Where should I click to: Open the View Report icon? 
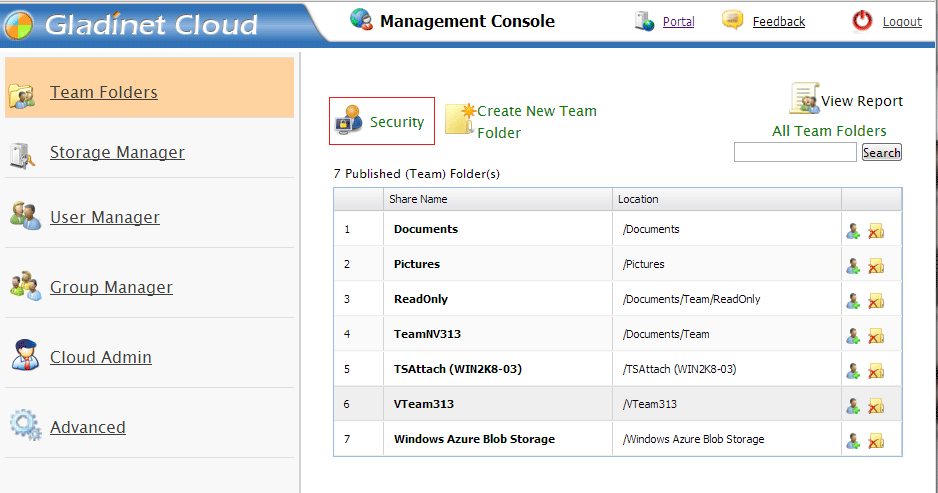pyautogui.click(x=804, y=99)
